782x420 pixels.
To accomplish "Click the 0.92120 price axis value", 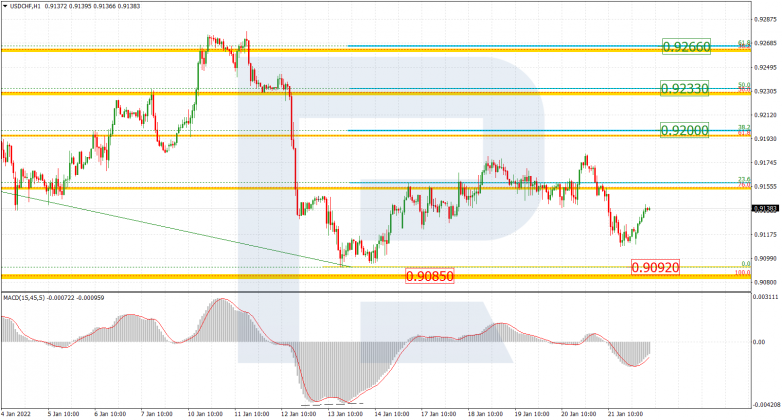I will pyautogui.click(x=765, y=115).
